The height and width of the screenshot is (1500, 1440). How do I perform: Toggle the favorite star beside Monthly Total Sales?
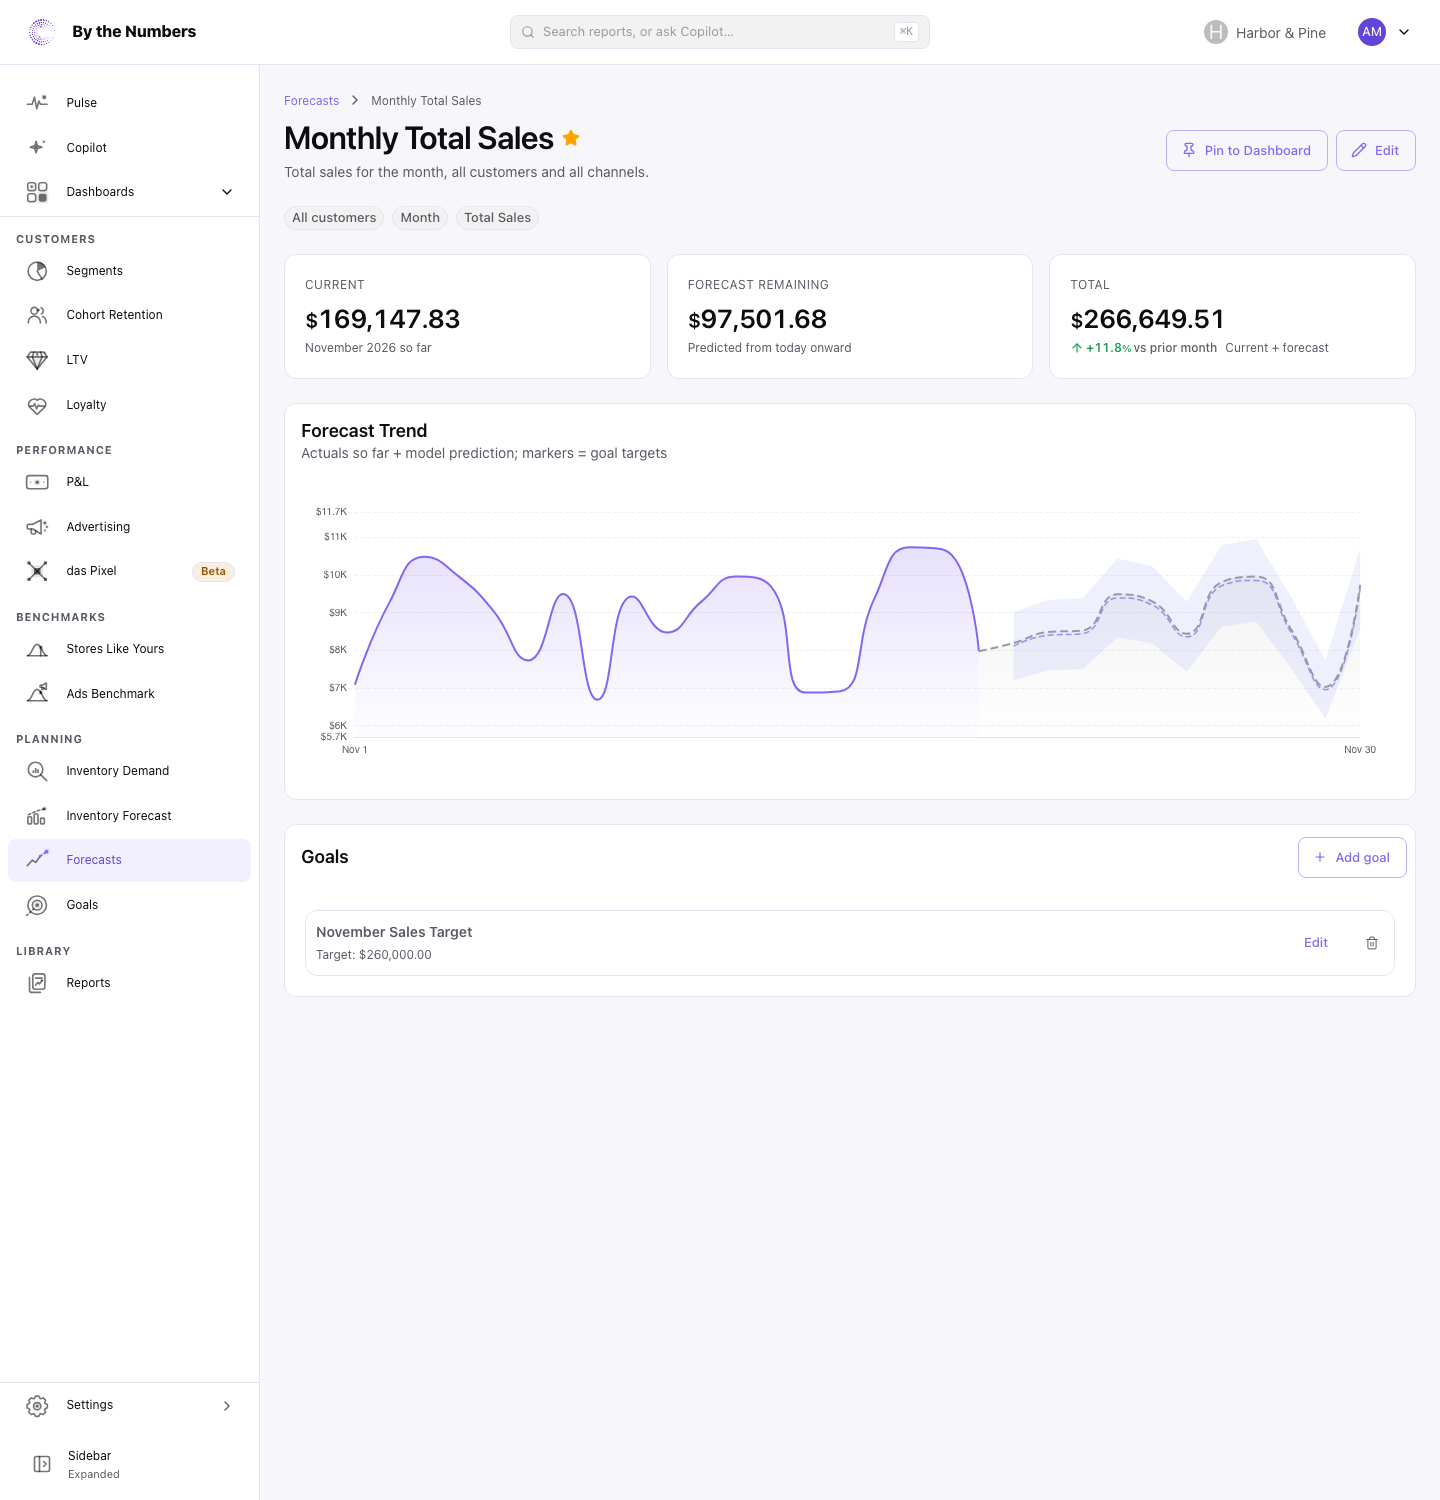[571, 138]
